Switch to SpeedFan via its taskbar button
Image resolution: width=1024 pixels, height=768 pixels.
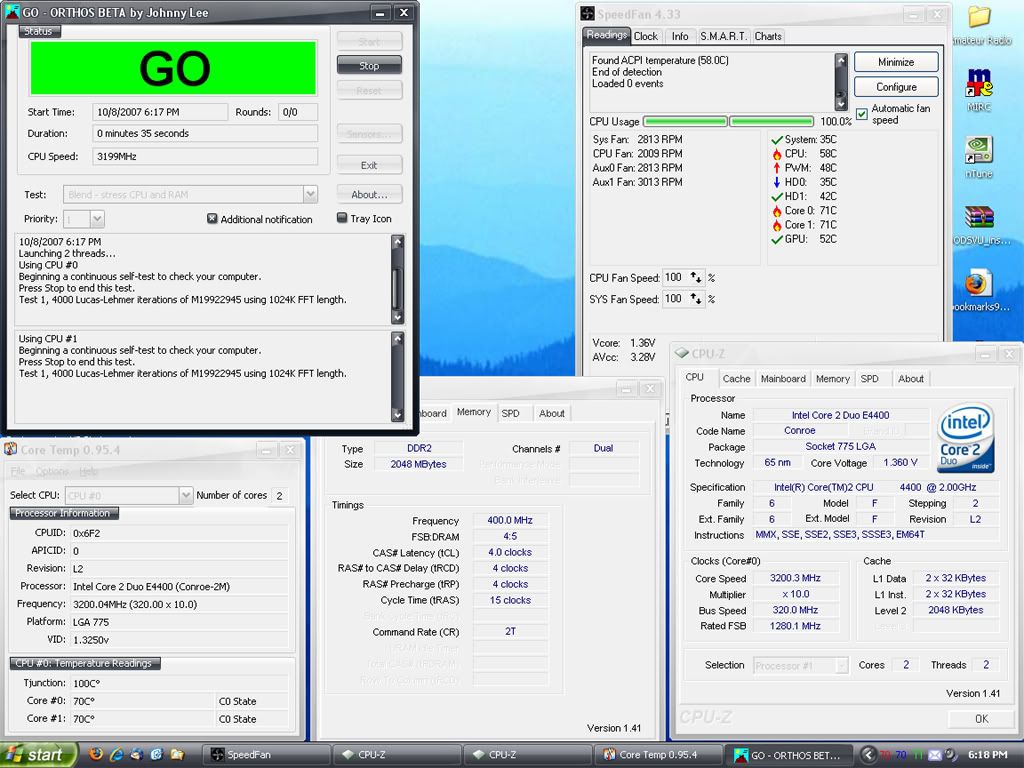point(268,755)
